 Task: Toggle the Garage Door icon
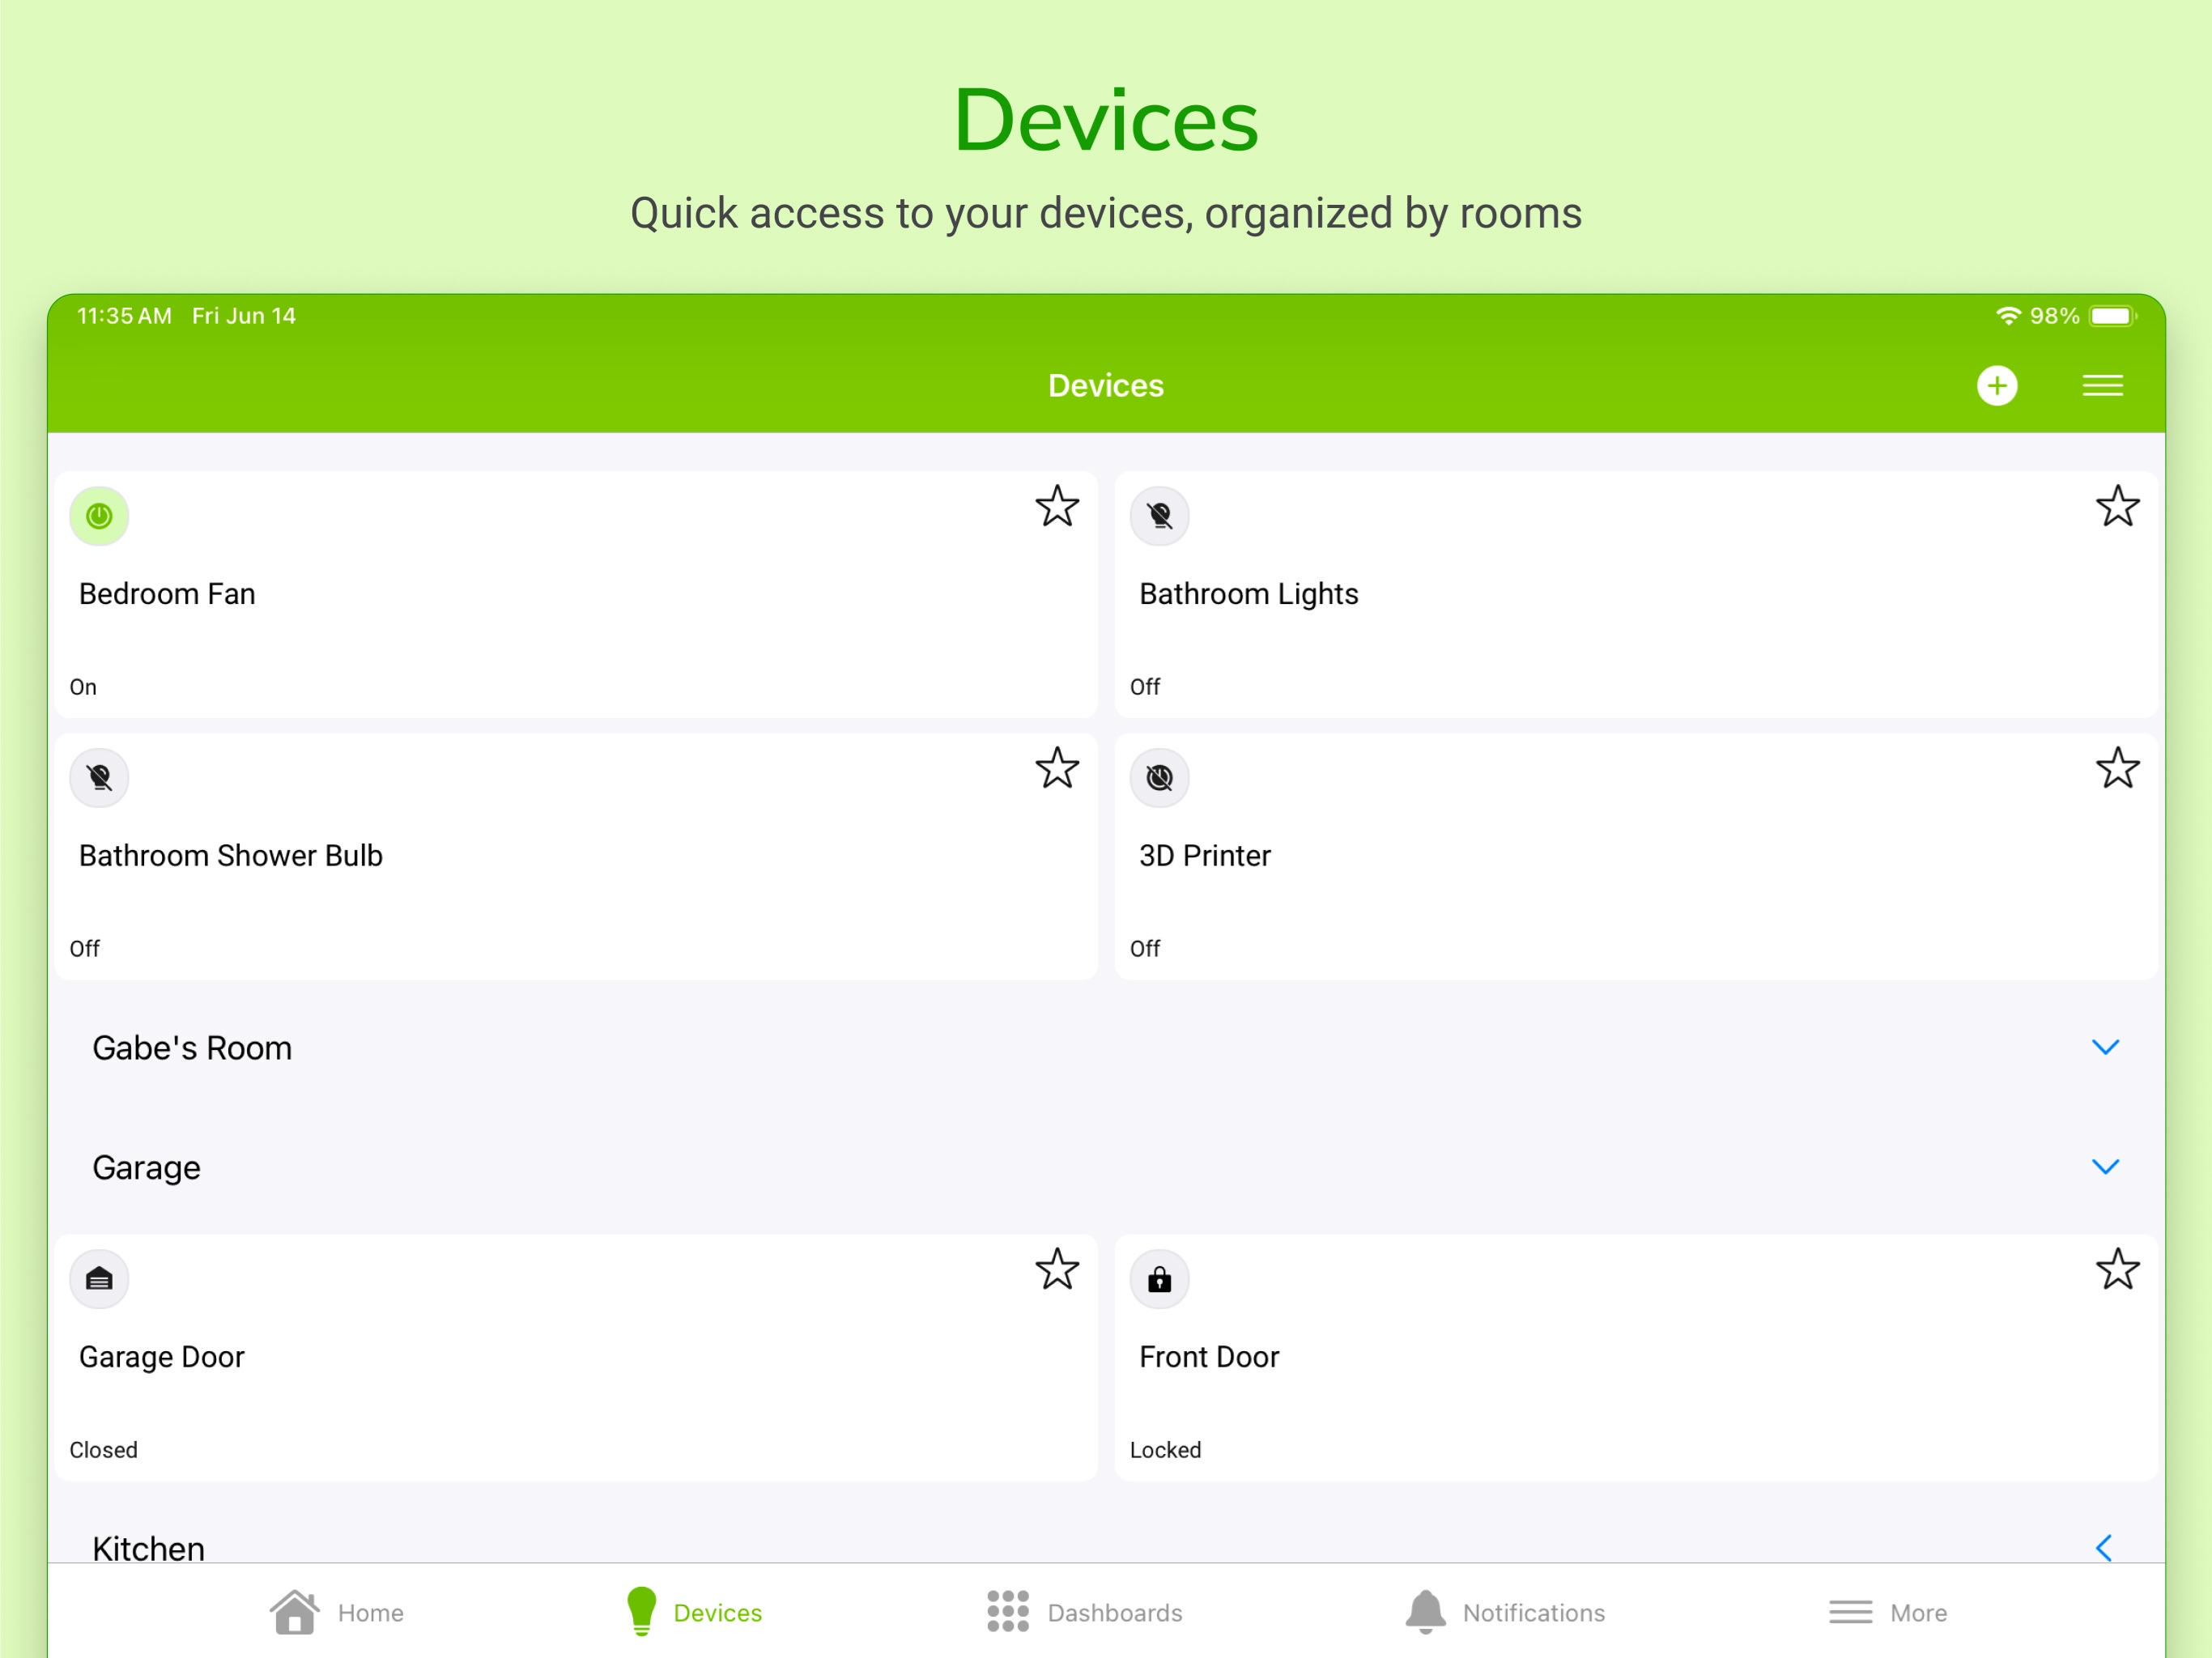pos(99,1279)
